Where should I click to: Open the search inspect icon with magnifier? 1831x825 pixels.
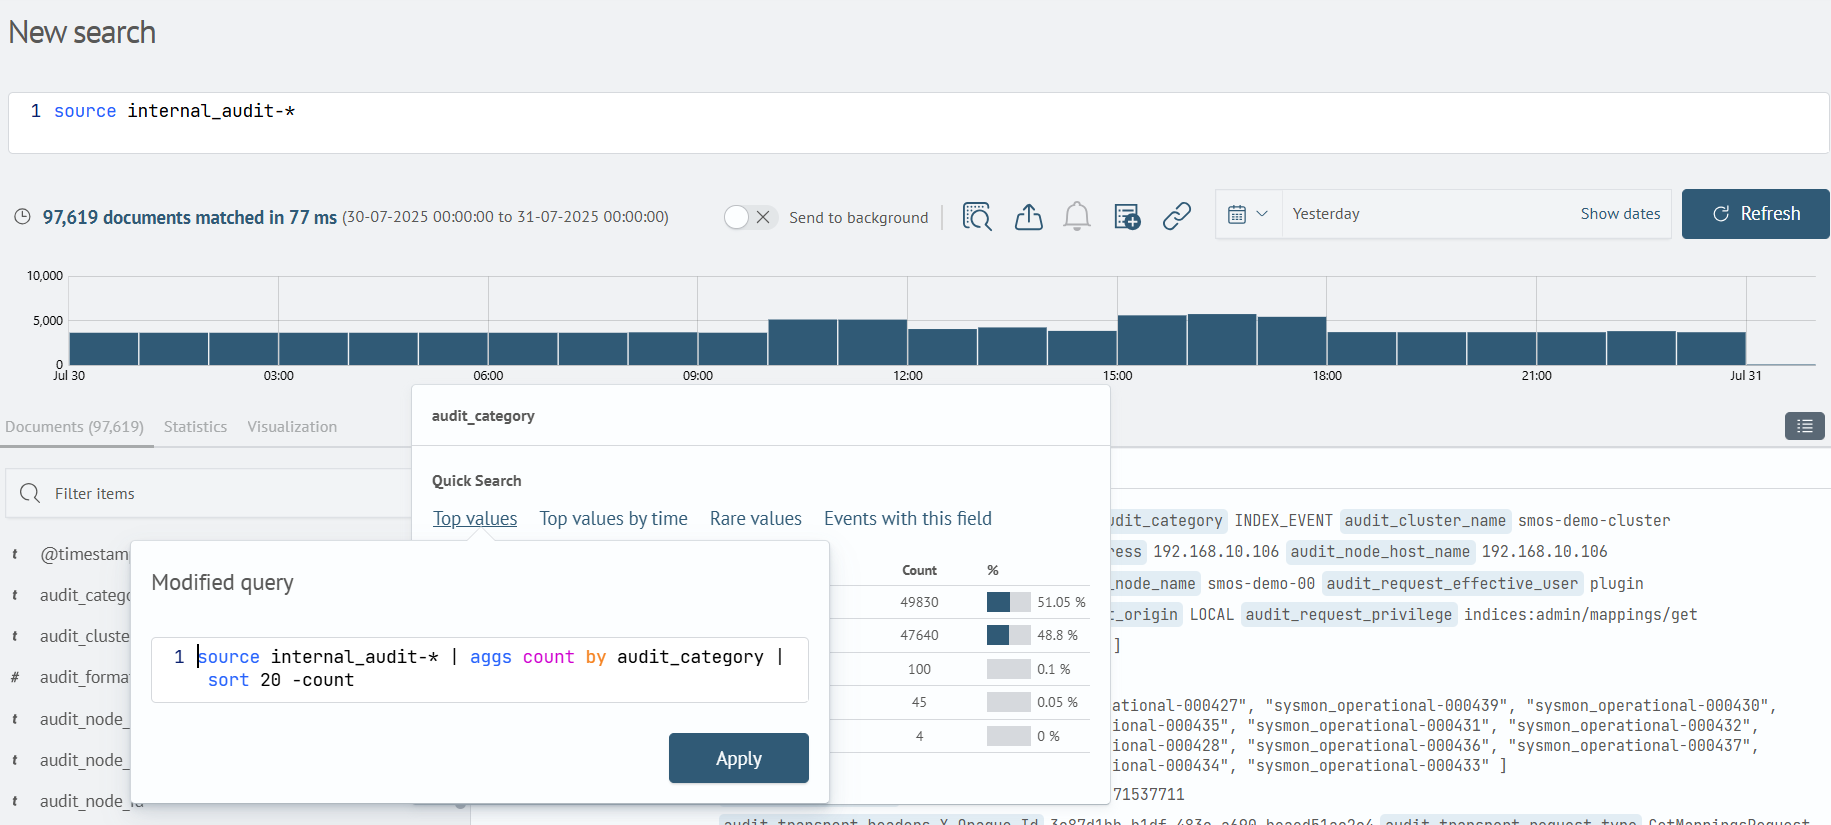[977, 216]
